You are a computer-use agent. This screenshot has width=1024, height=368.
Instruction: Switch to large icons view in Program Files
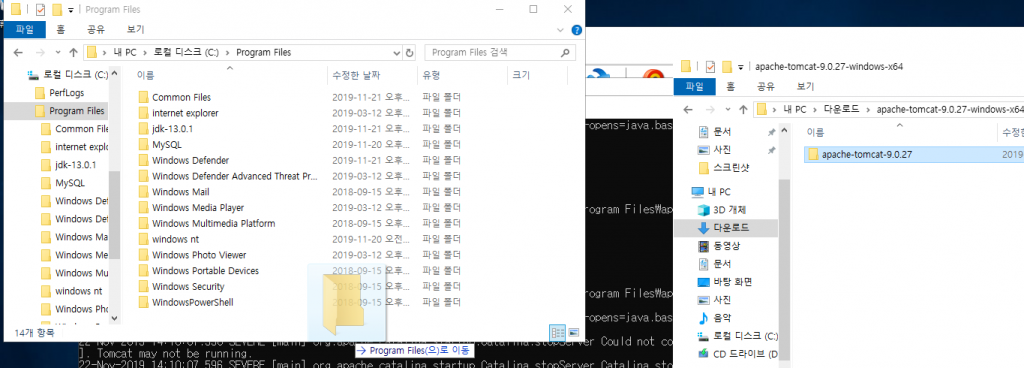click(573, 332)
